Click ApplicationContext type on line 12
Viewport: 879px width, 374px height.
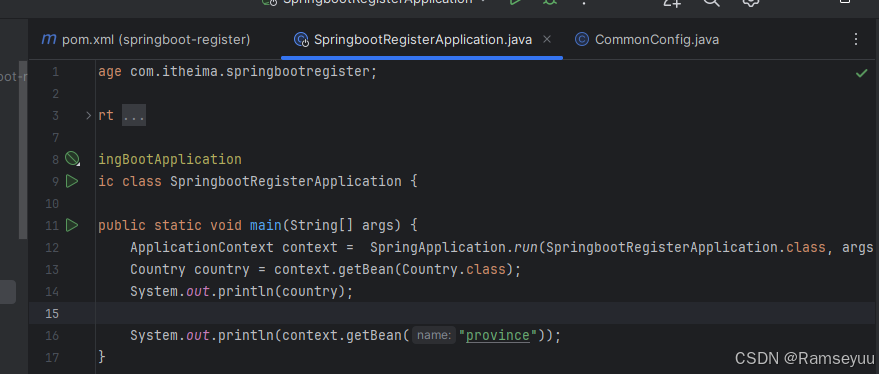202,247
